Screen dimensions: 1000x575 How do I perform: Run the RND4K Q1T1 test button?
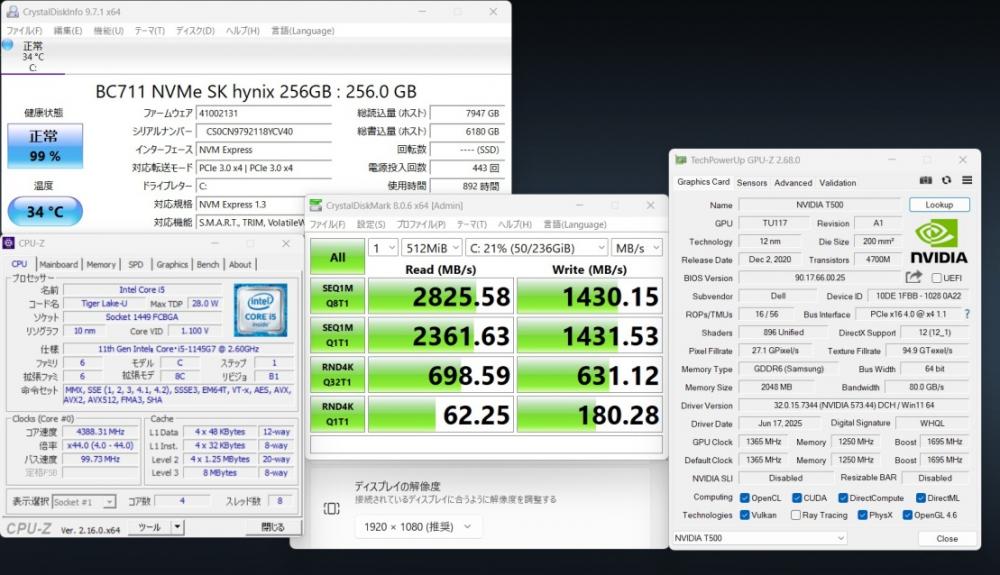coord(337,414)
